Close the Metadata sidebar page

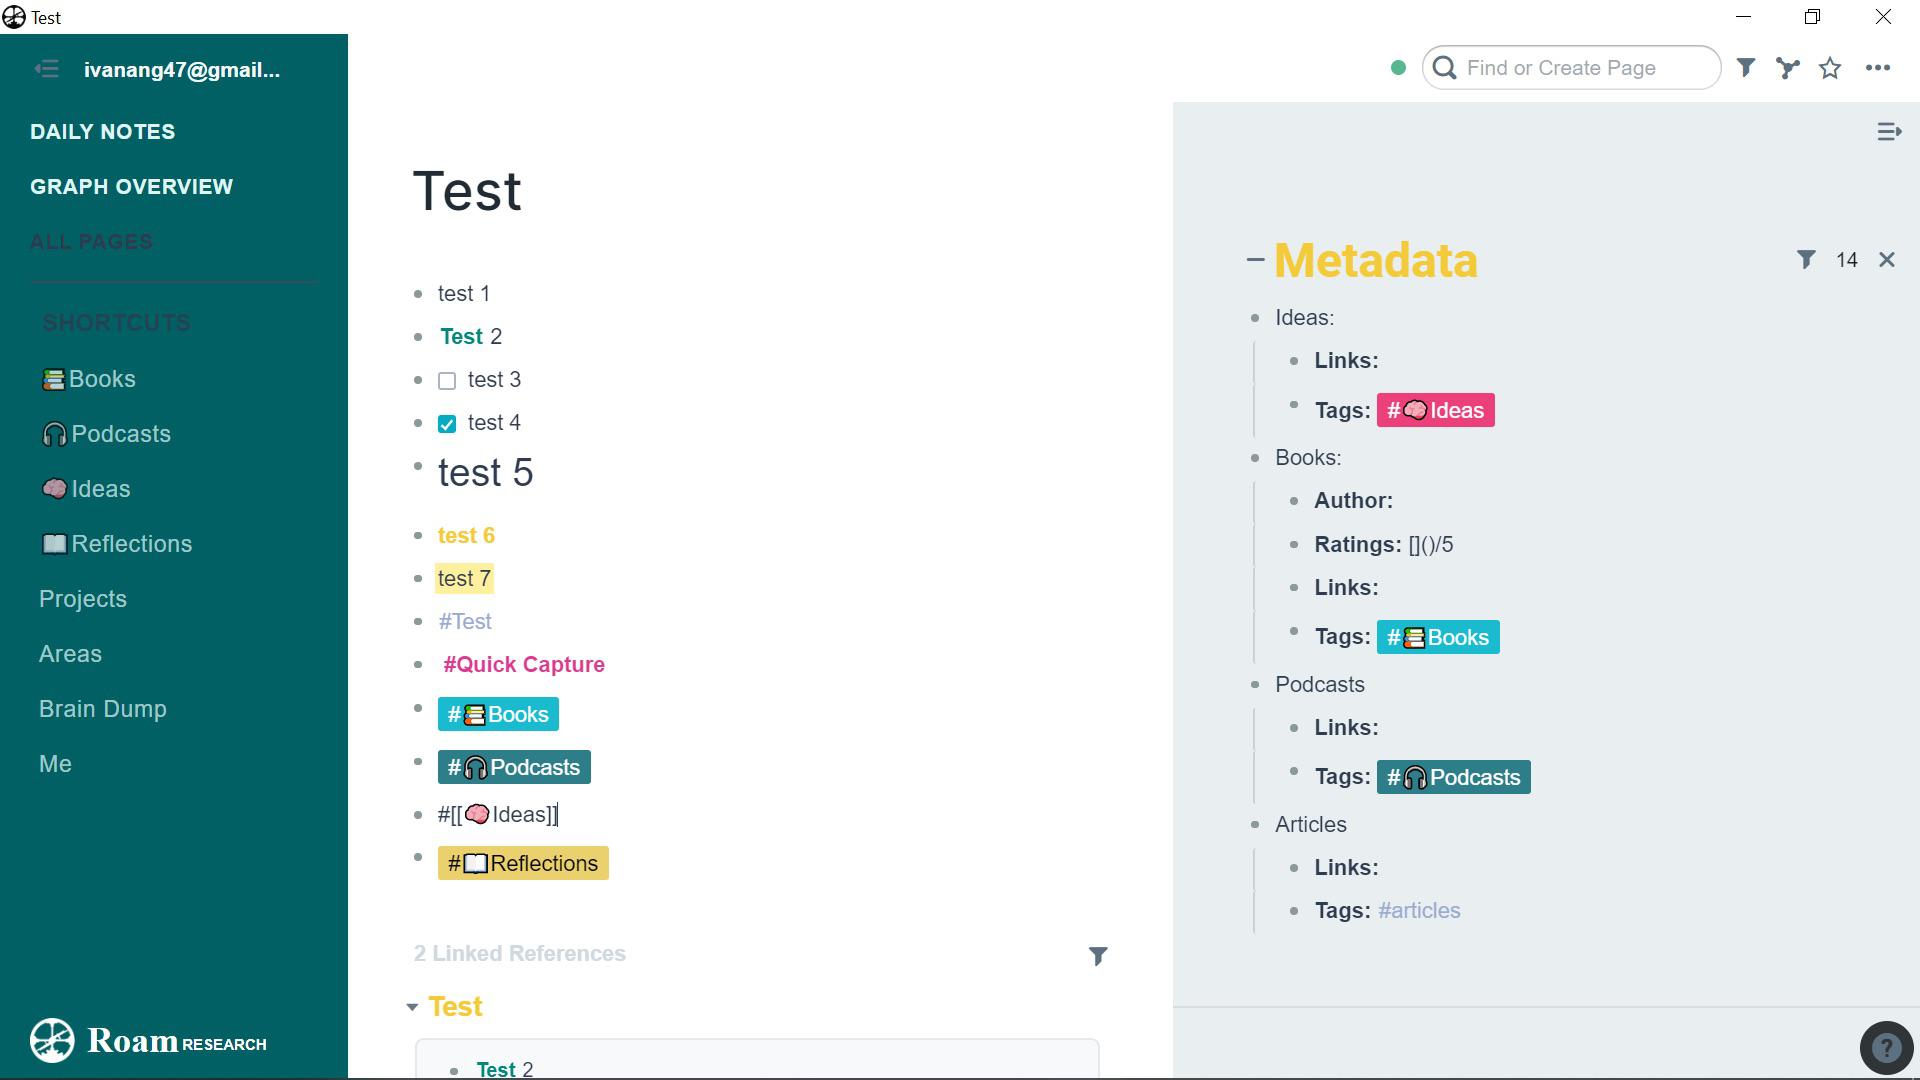1886,260
